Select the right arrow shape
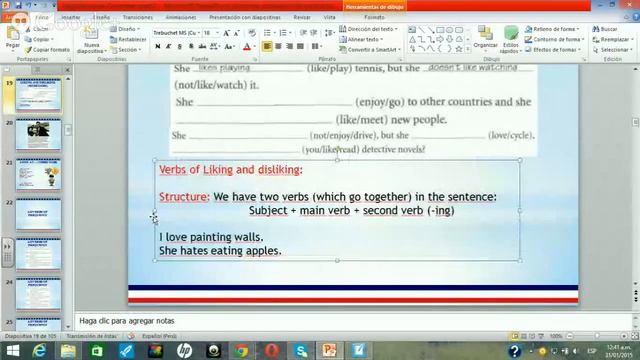This screenshot has height=360, width=640. tap(440, 40)
